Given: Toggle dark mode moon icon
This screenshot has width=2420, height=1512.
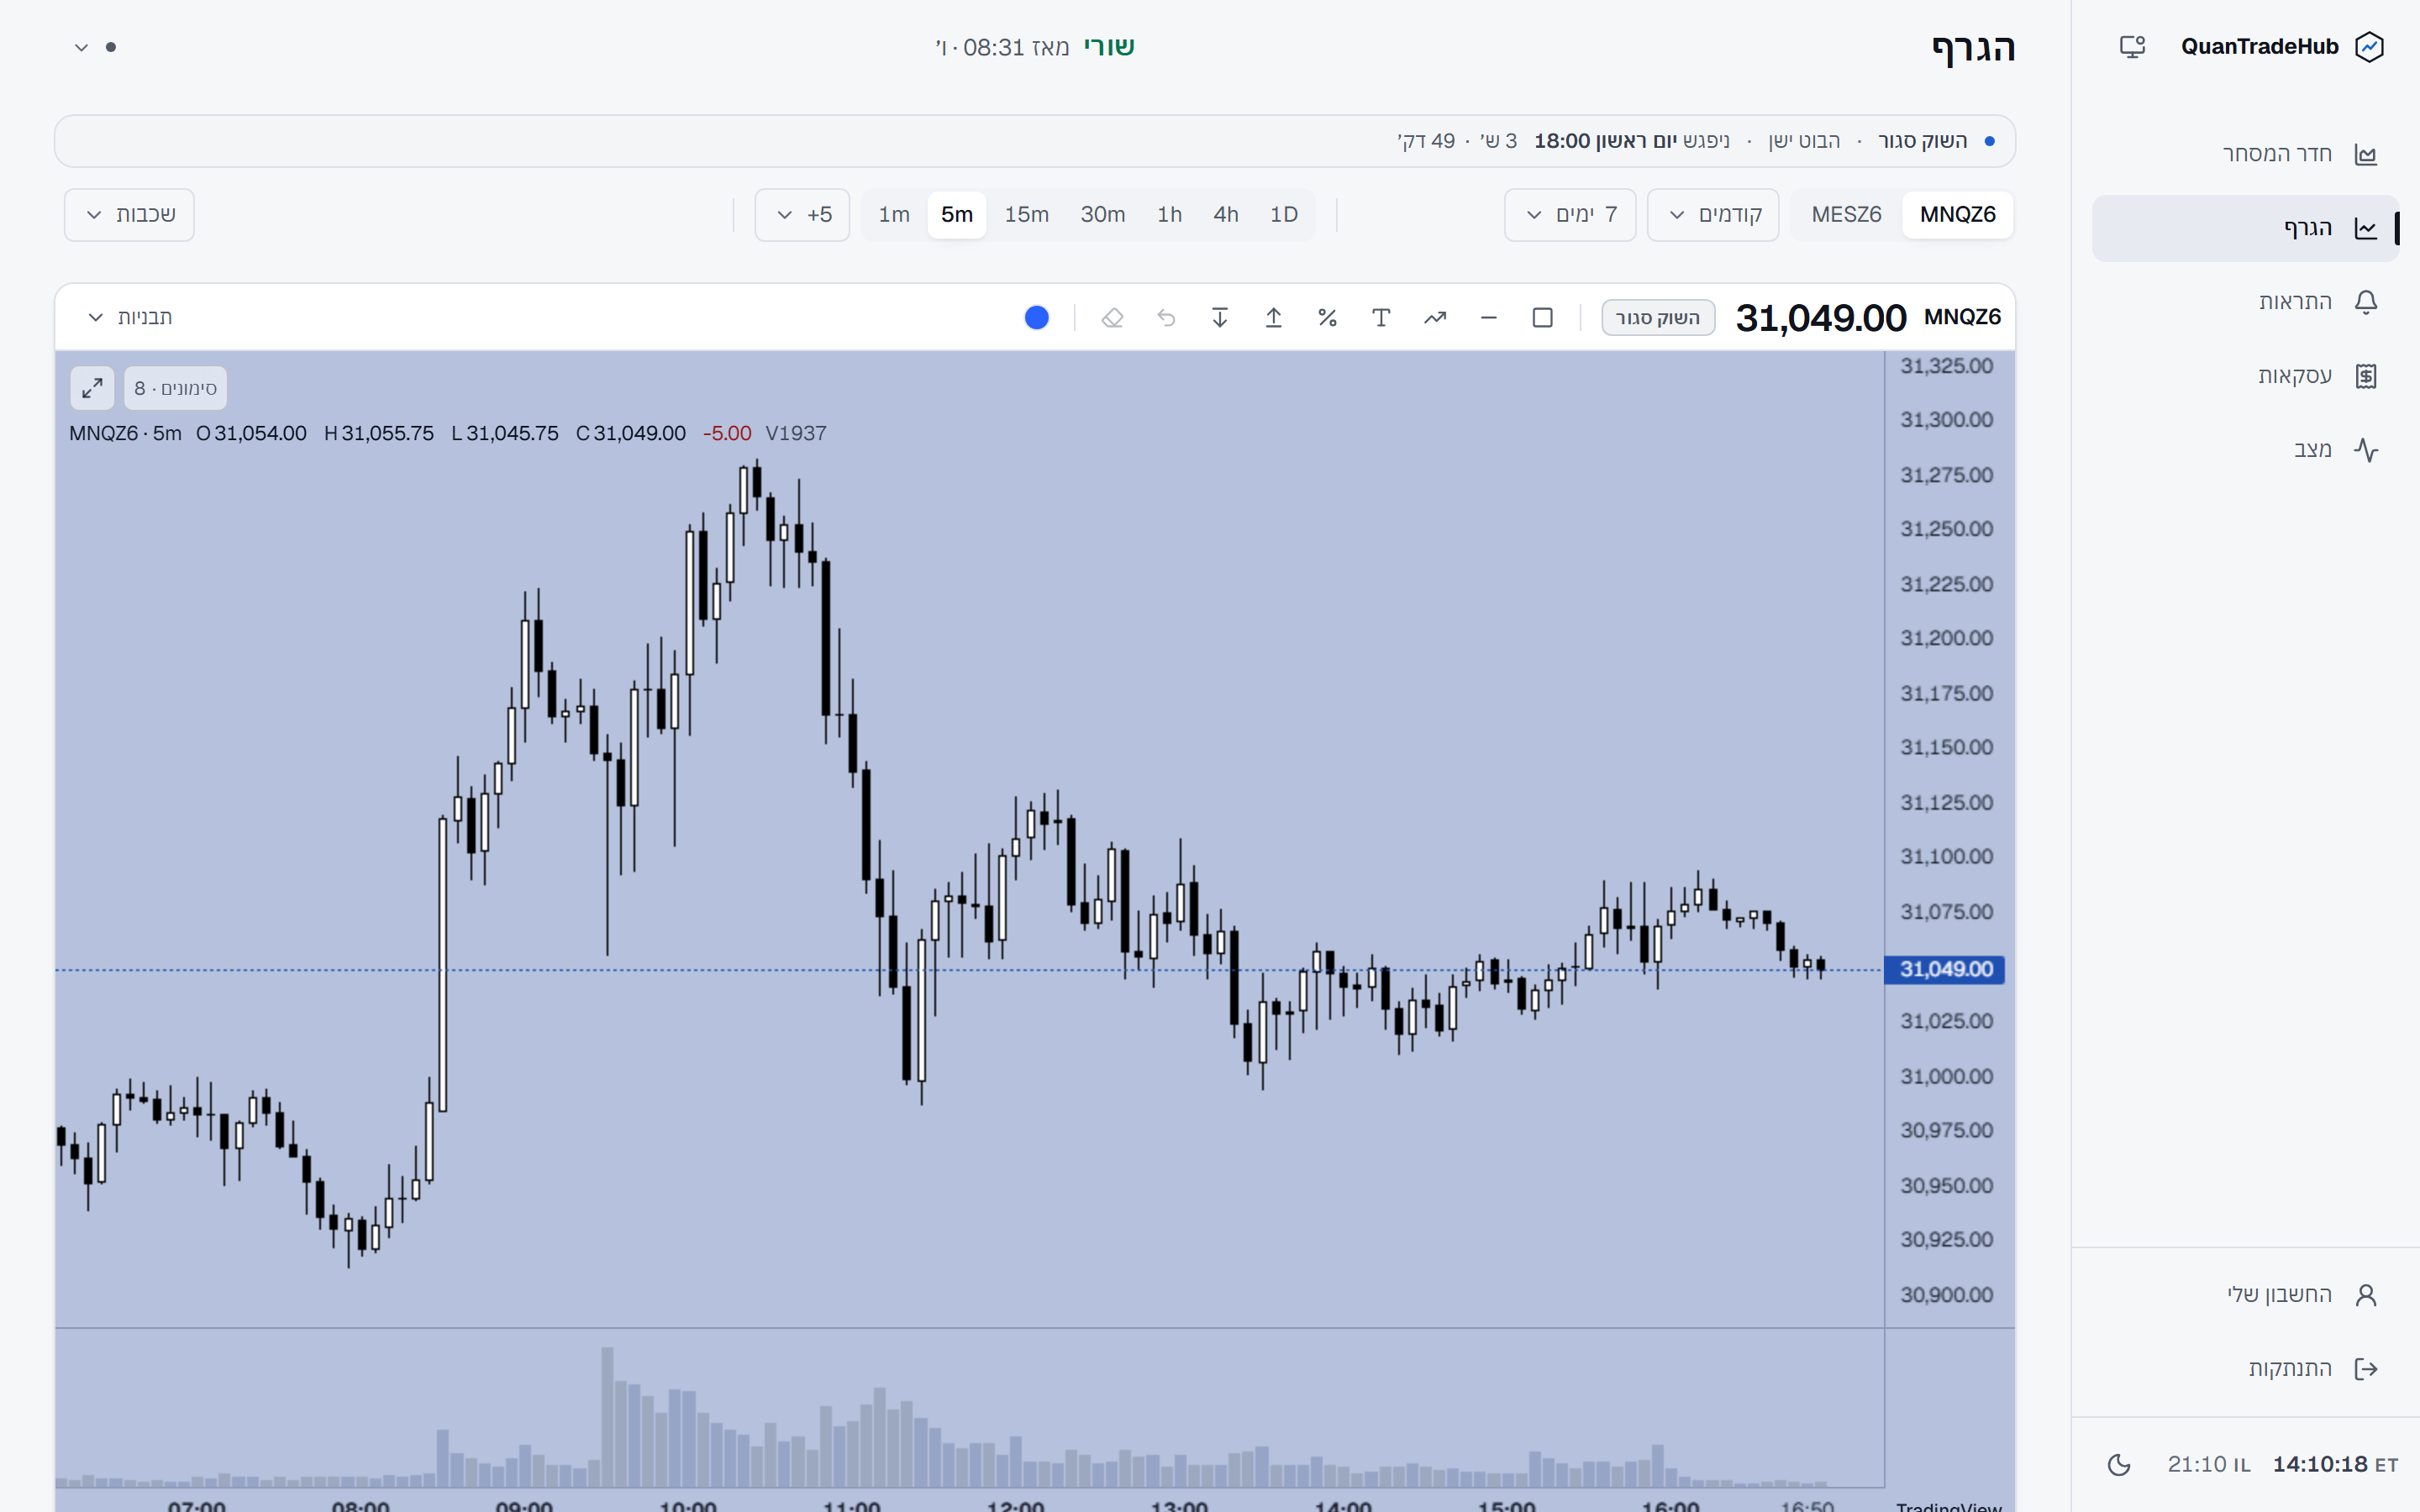Looking at the screenshot, I should pos(2118,1465).
